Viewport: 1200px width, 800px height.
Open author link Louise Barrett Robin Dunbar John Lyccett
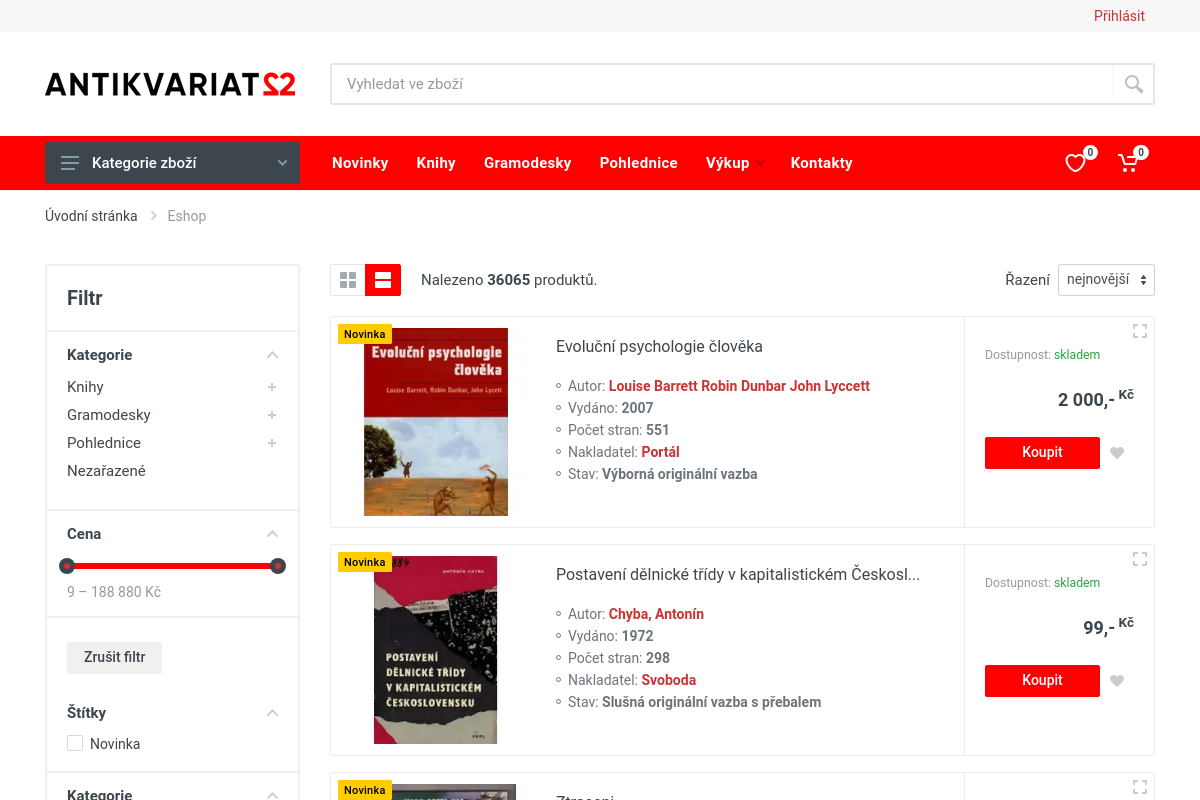[739, 386]
